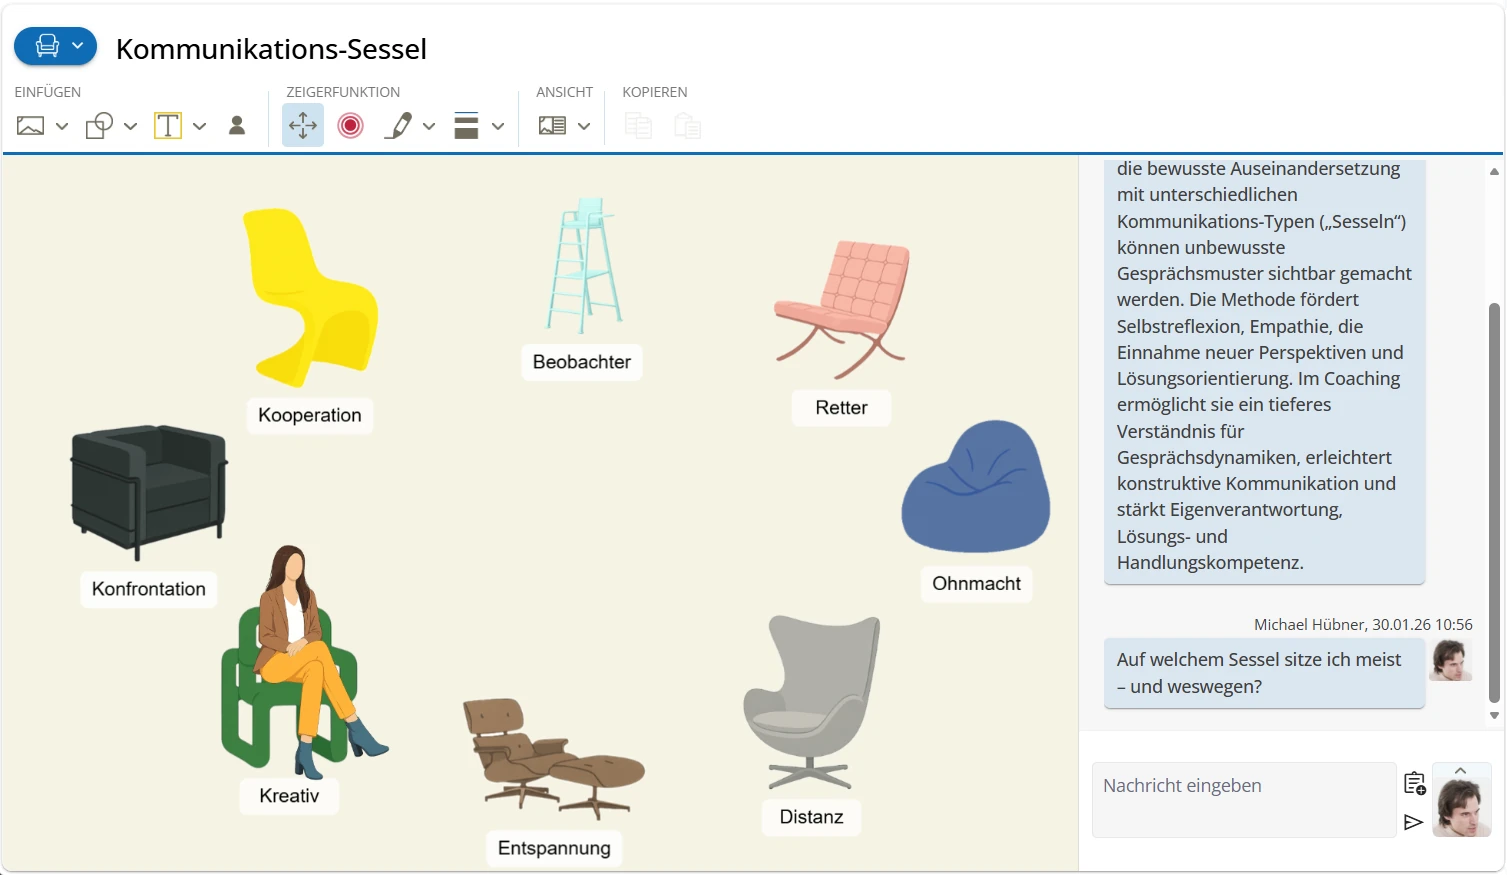Choose the text box tool
1508x875 pixels.
pyautogui.click(x=168, y=126)
